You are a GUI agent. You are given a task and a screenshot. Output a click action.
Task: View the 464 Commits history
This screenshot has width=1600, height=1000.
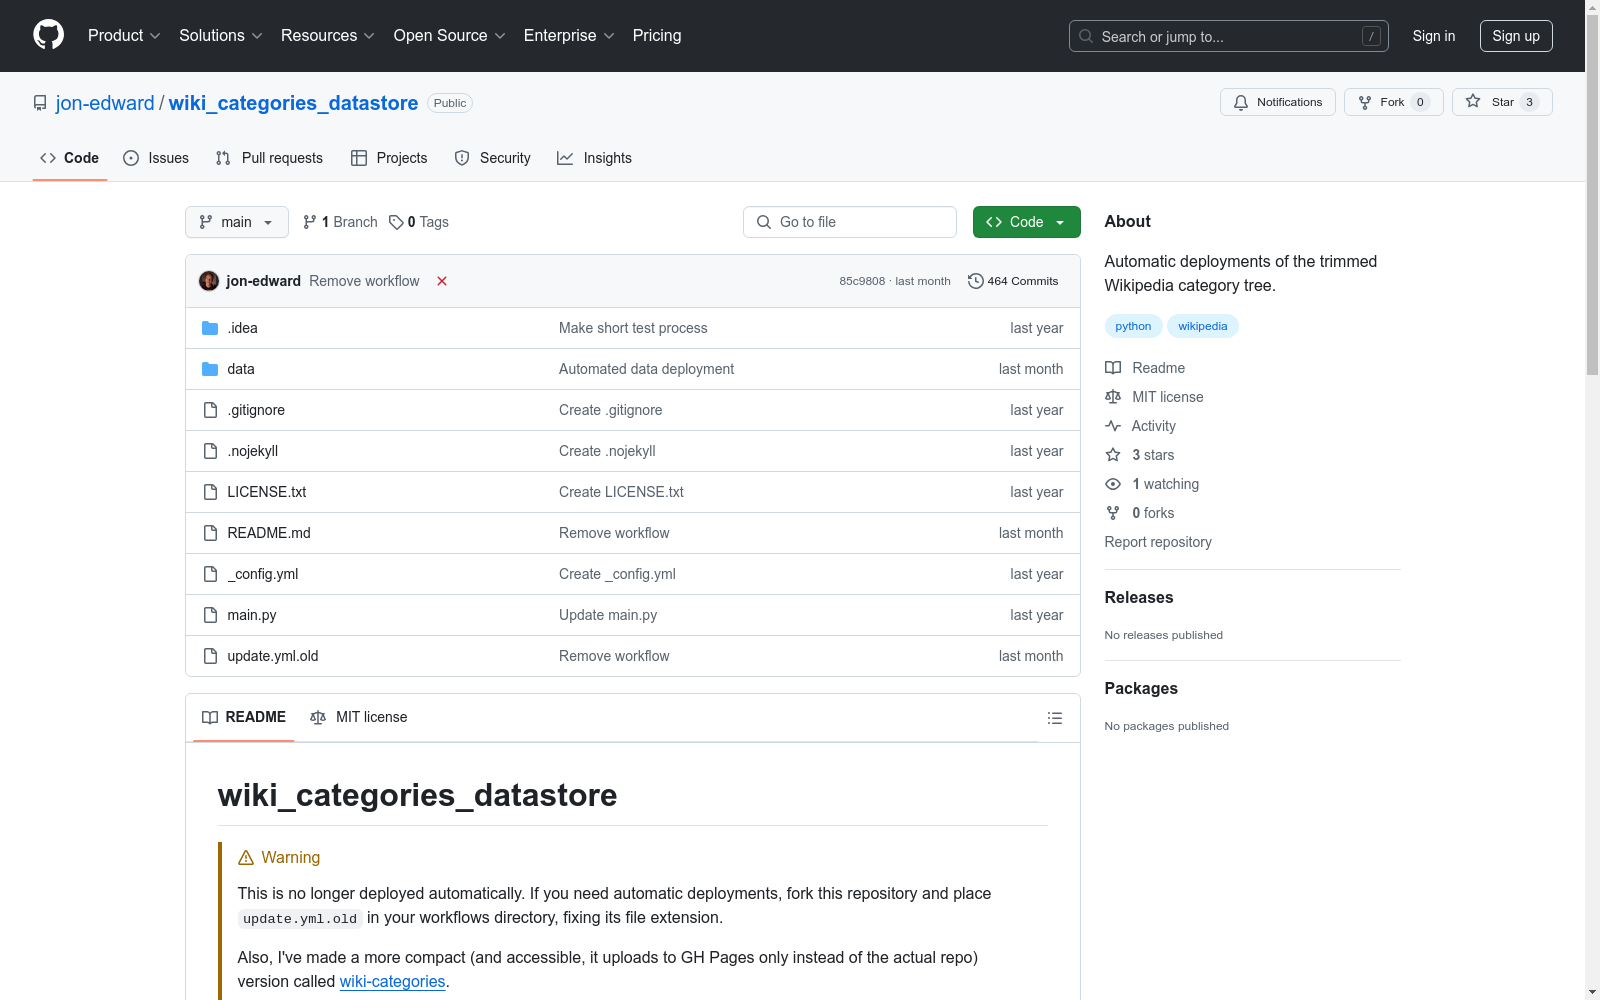click(1013, 281)
